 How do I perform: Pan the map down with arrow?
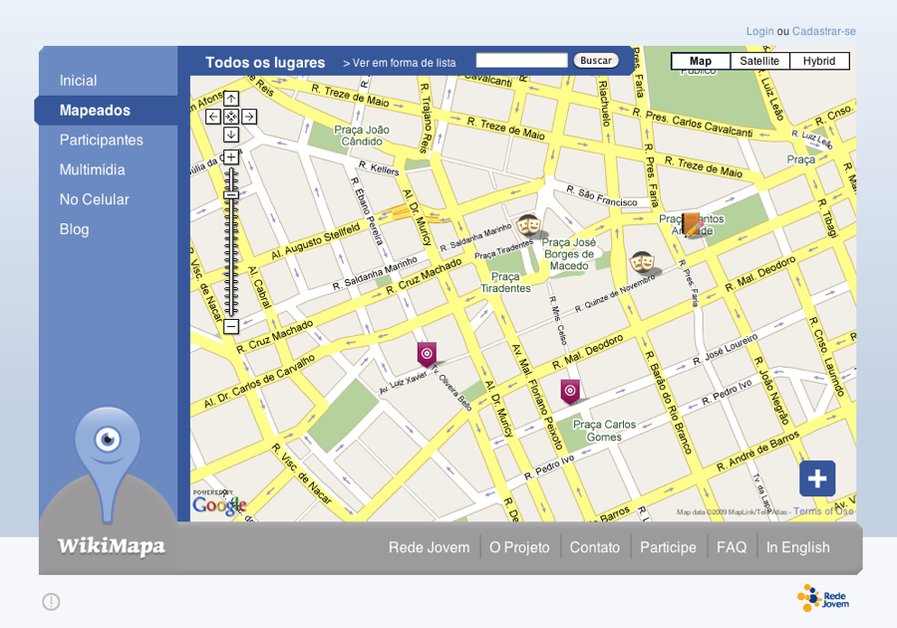tap(231, 135)
